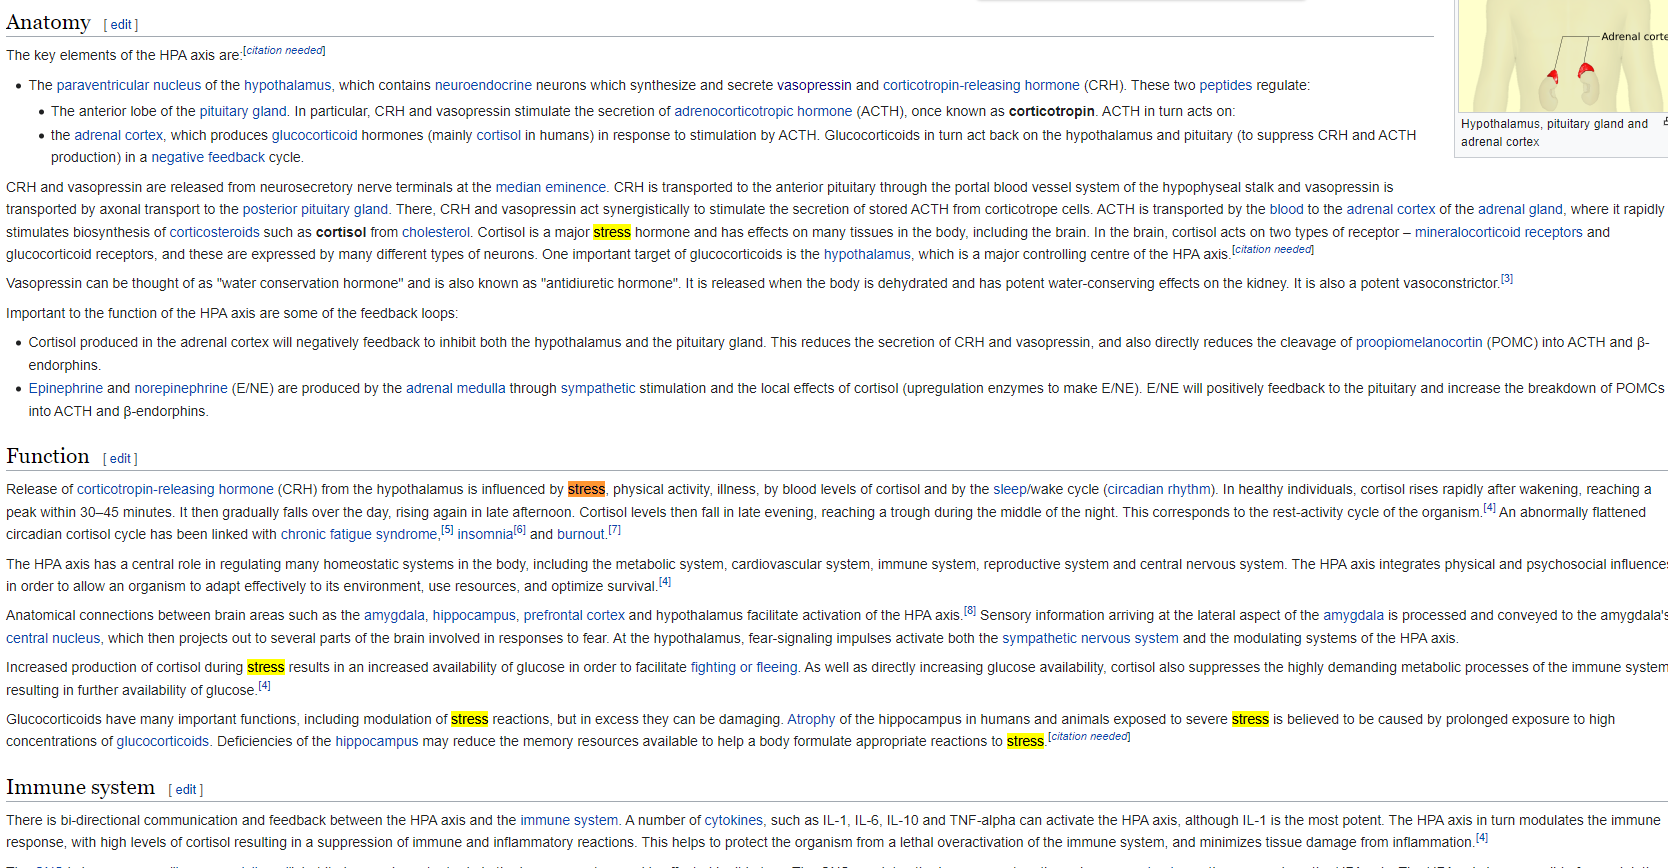Open the adrenal diagram thumbnail image
This screenshot has width=1668, height=868.
pos(1562,56)
